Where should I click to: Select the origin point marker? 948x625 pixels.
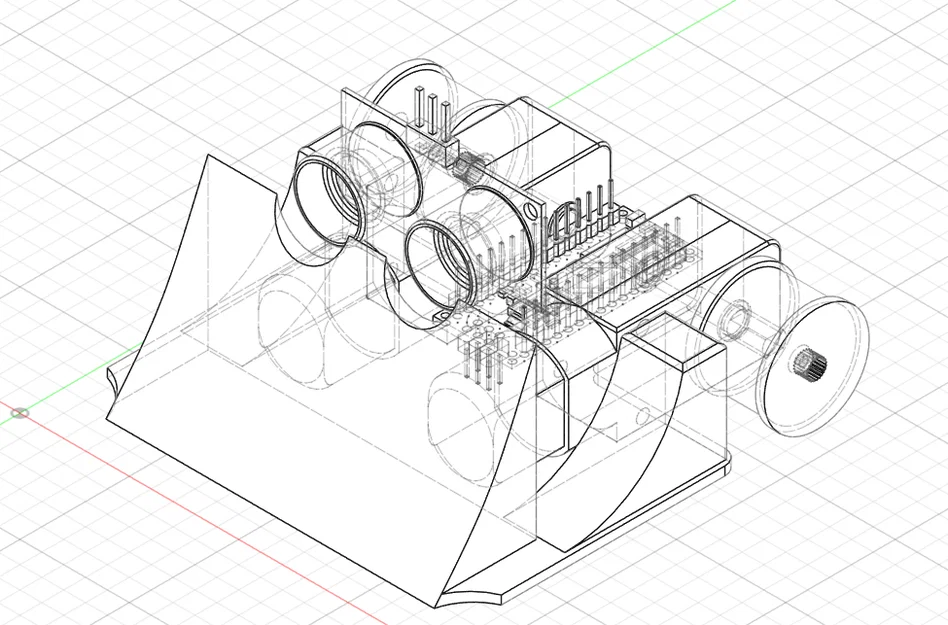click(20, 412)
